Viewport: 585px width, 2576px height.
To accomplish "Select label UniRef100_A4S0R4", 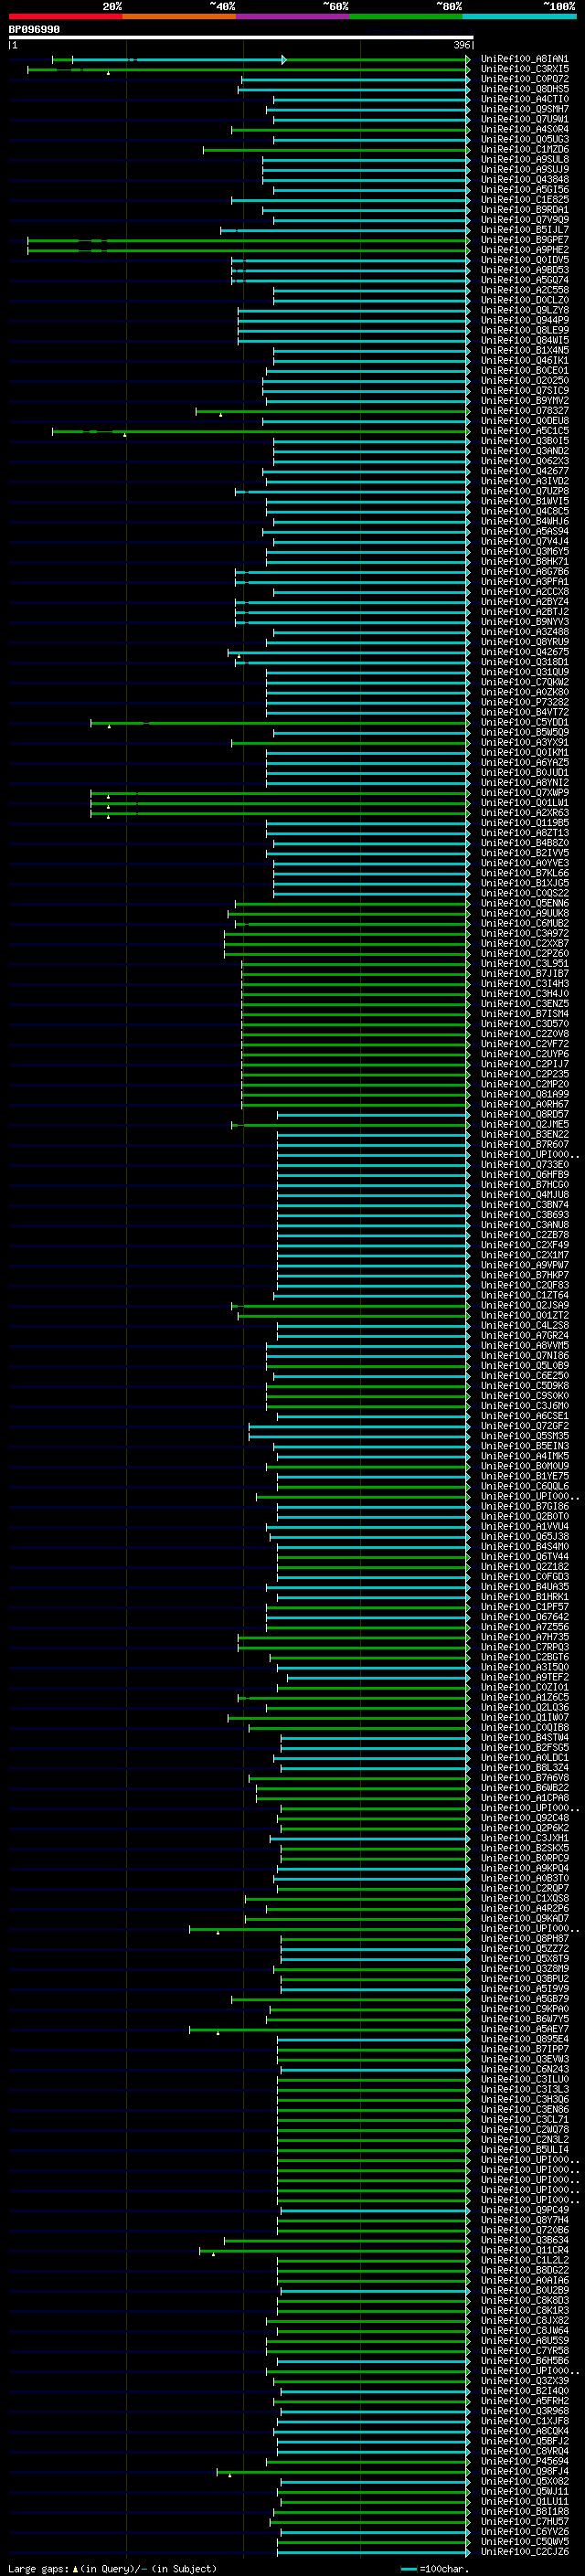I will click(x=524, y=129).
